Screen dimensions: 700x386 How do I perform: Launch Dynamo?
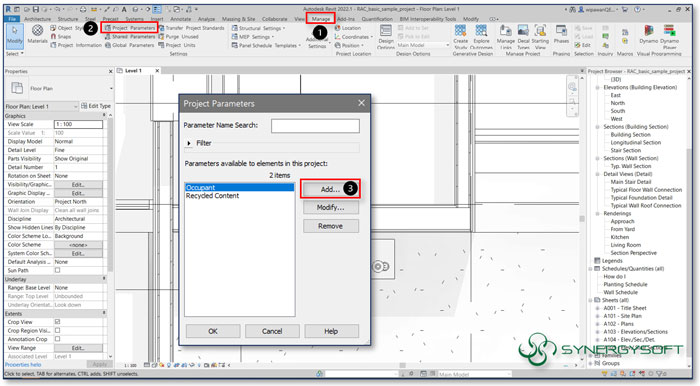pos(649,34)
